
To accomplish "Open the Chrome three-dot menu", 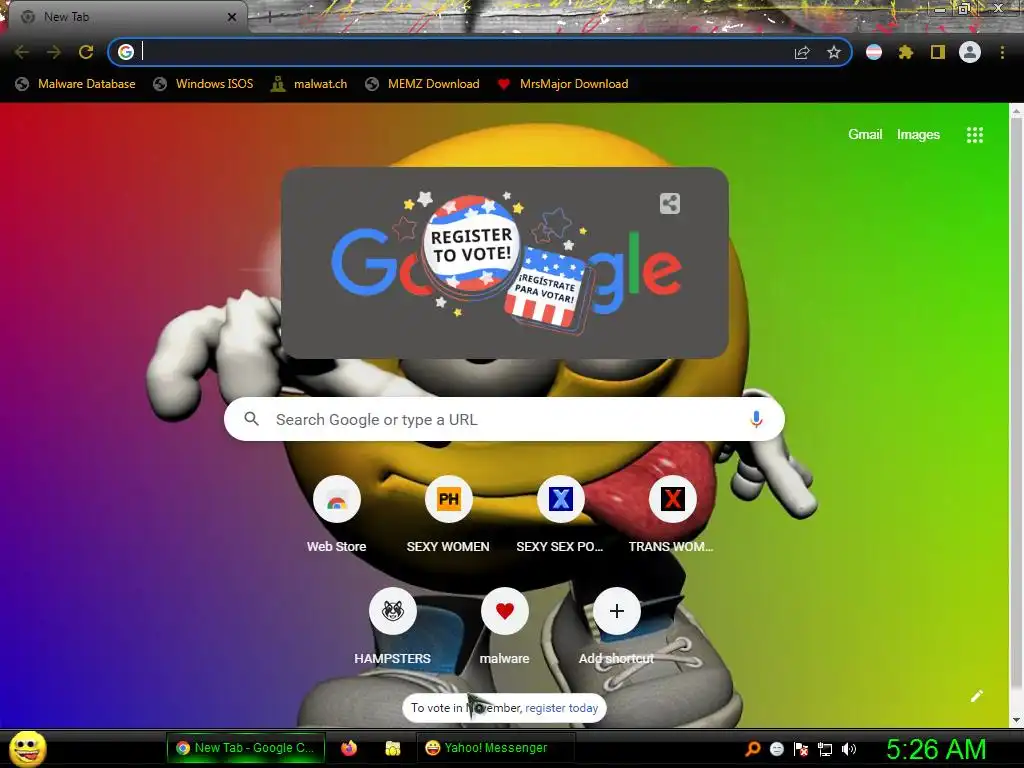I will (x=1002, y=52).
